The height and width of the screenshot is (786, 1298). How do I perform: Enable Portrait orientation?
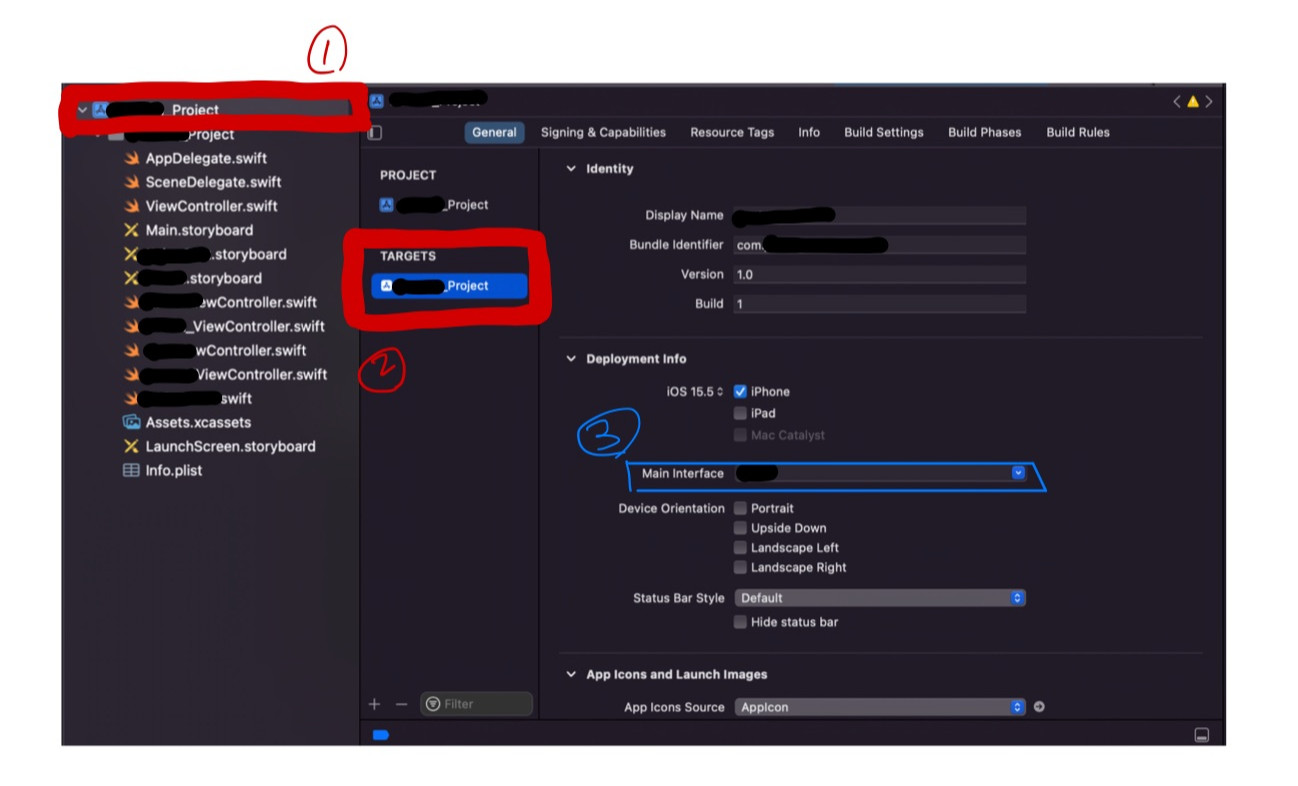point(740,508)
